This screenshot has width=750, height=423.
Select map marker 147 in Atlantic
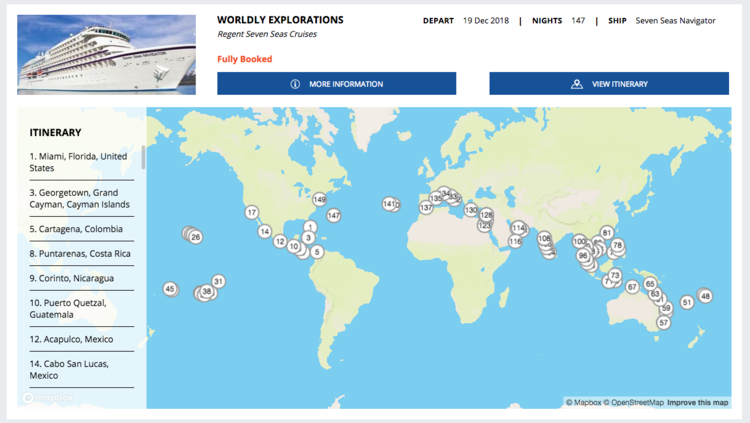[333, 215]
